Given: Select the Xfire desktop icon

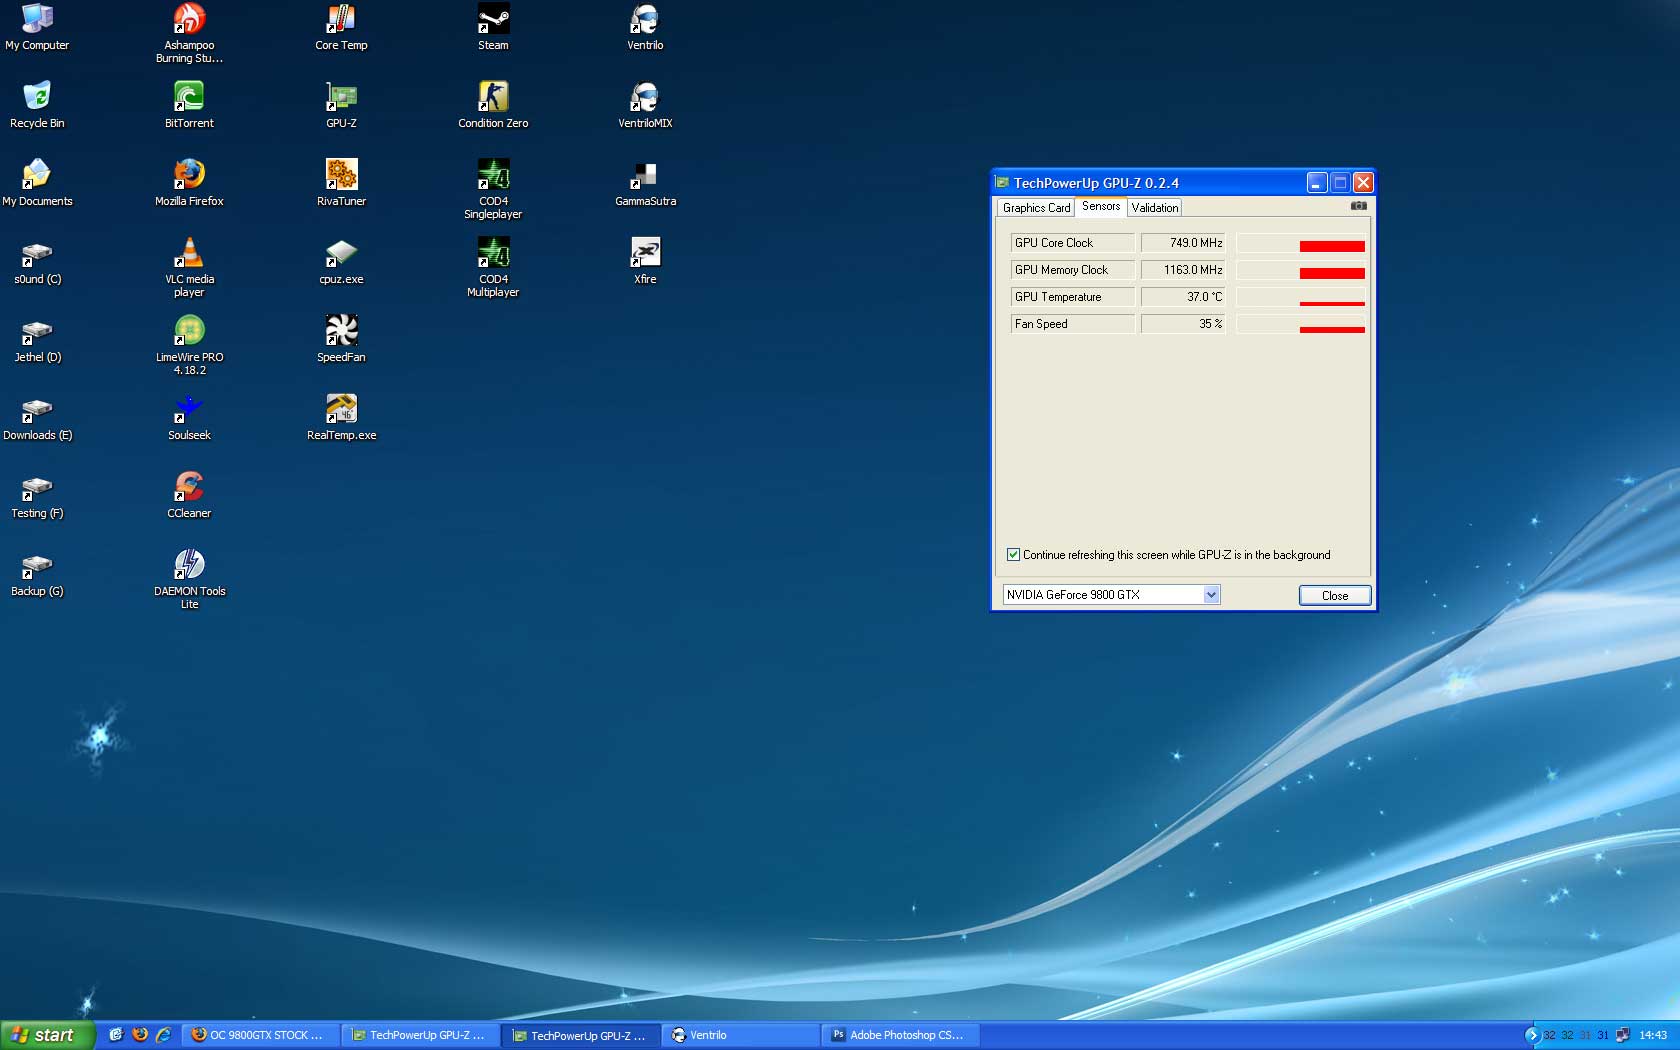Looking at the screenshot, I should pos(645,261).
